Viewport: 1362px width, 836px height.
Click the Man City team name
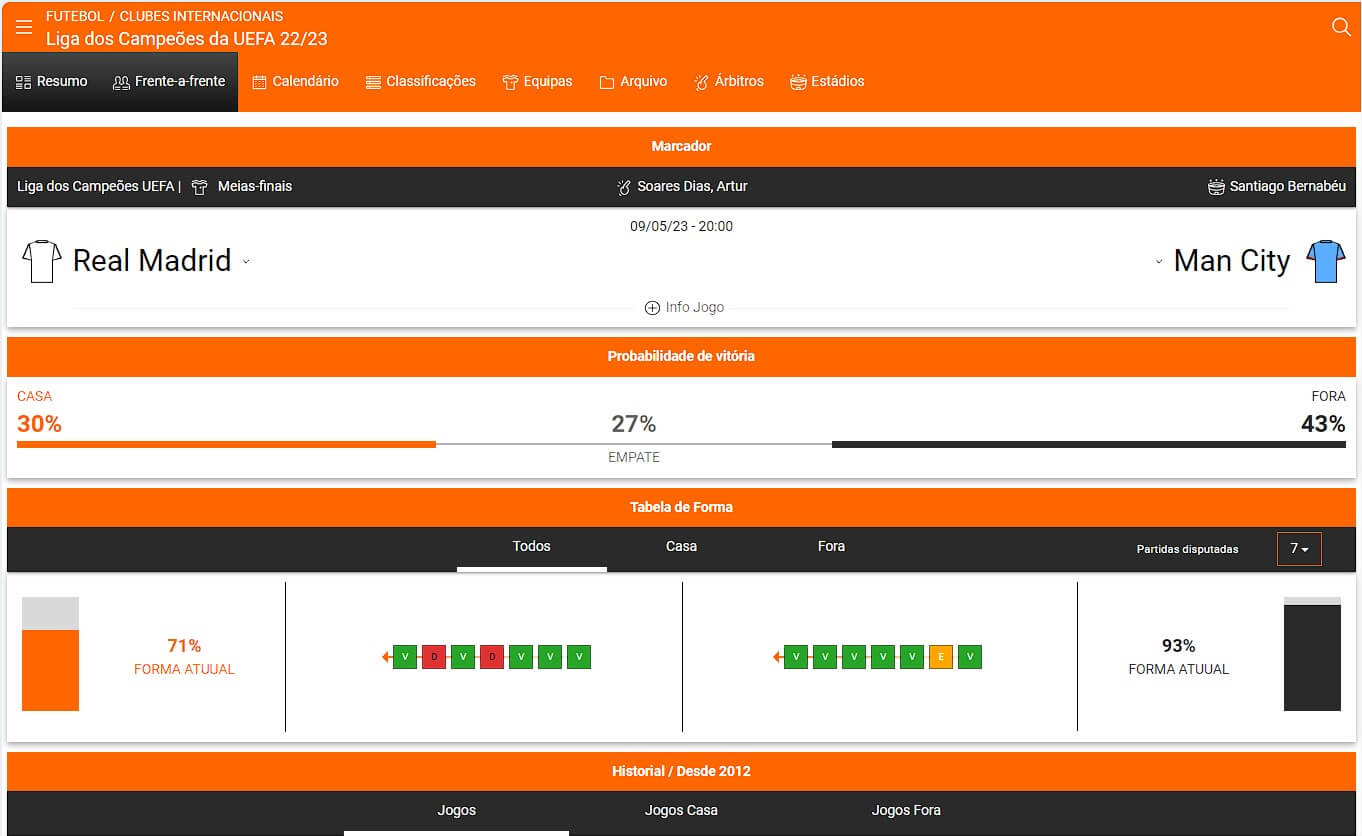pos(1232,261)
